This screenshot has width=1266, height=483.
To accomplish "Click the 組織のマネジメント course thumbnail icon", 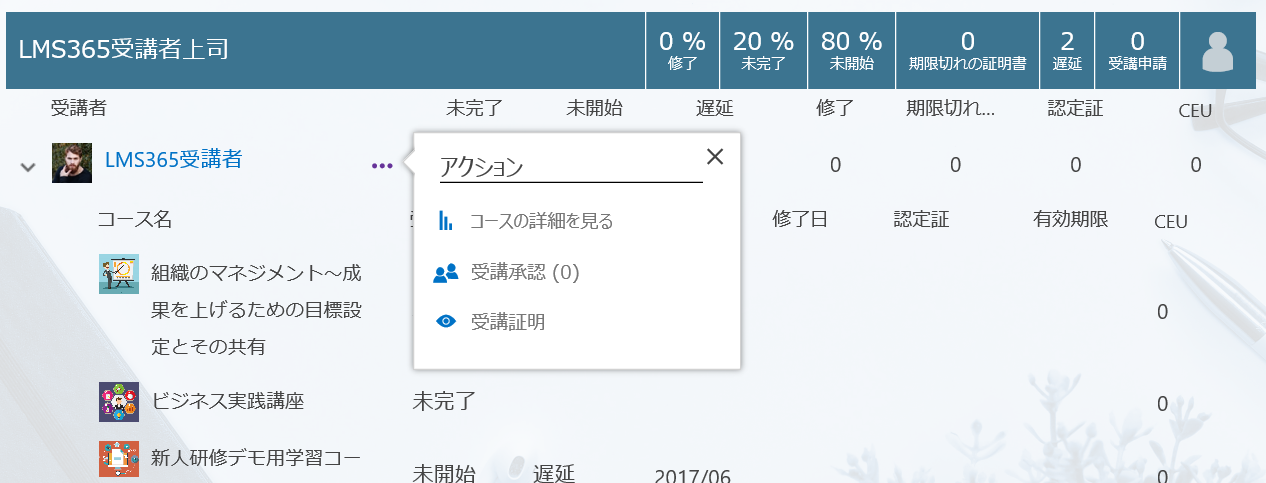I will [119, 273].
